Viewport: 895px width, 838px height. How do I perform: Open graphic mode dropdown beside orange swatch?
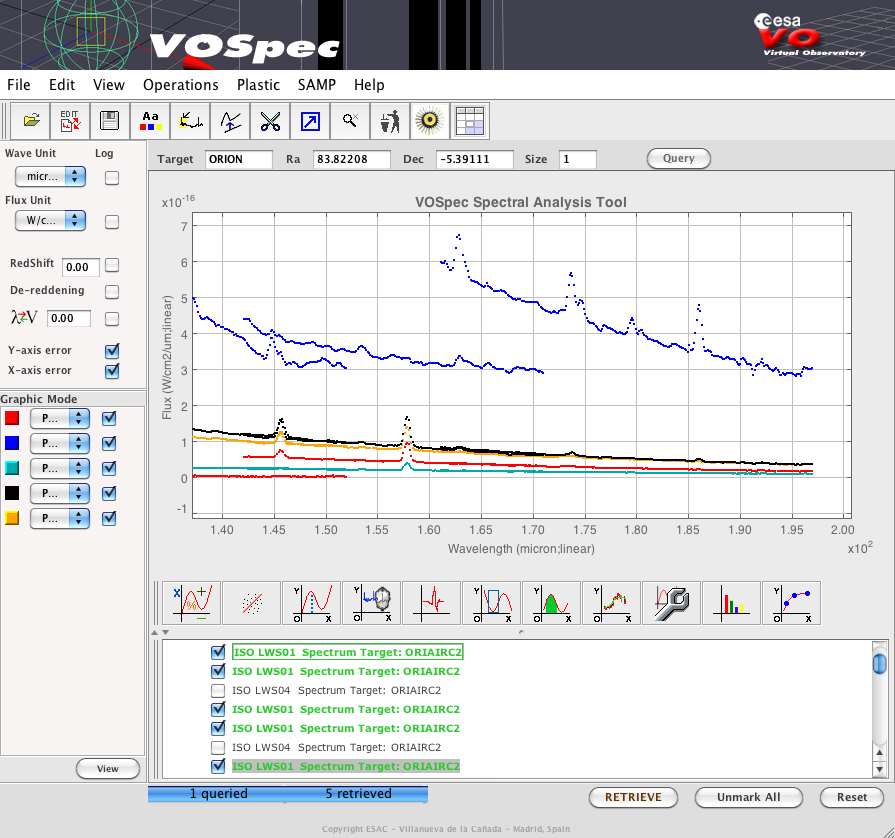click(x=60, y=518)
